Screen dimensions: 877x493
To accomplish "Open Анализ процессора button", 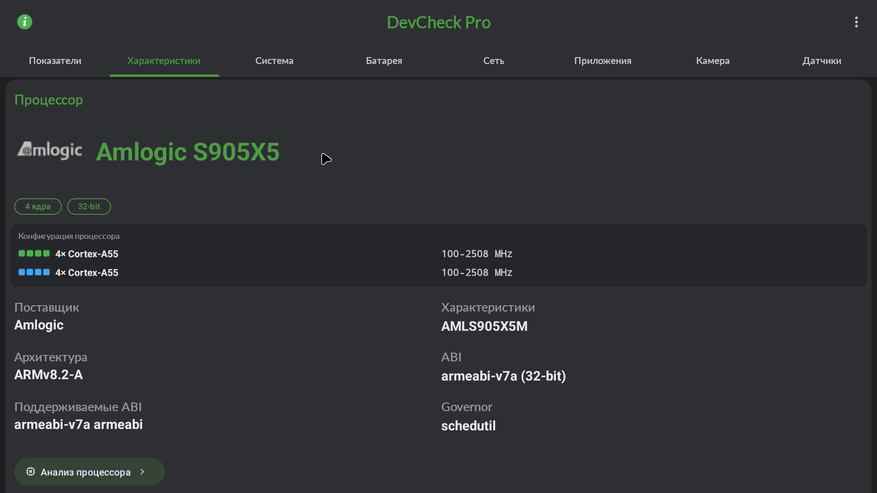I will point(89,472).
